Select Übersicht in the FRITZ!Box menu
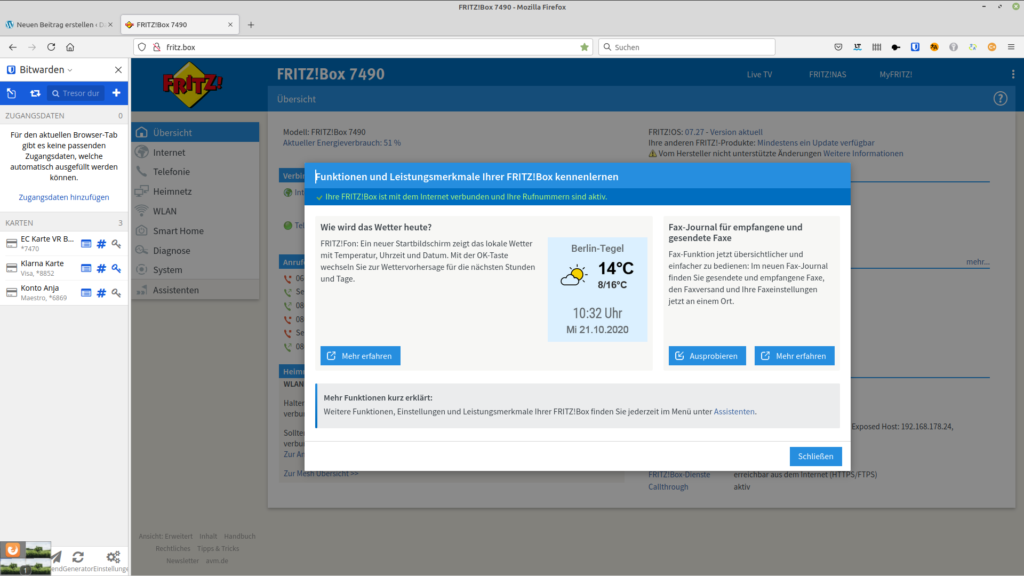The width and height of the screenshot is (1024, 576). [x=195, y=133]
